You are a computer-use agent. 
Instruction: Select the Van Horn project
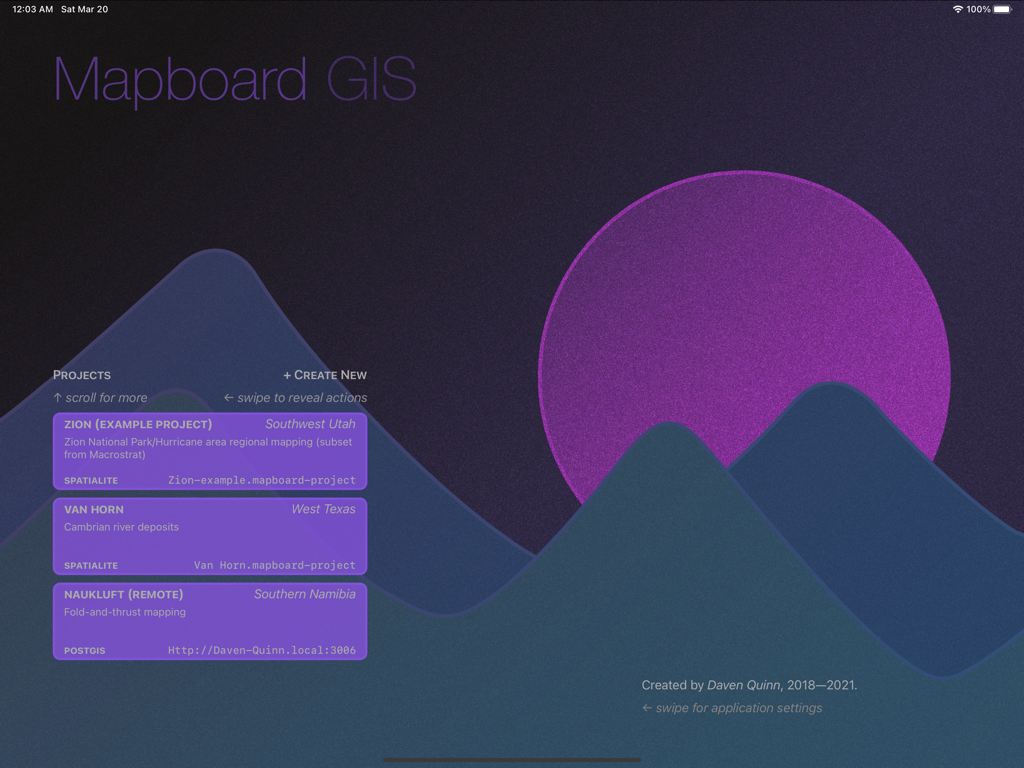point(210,536)
